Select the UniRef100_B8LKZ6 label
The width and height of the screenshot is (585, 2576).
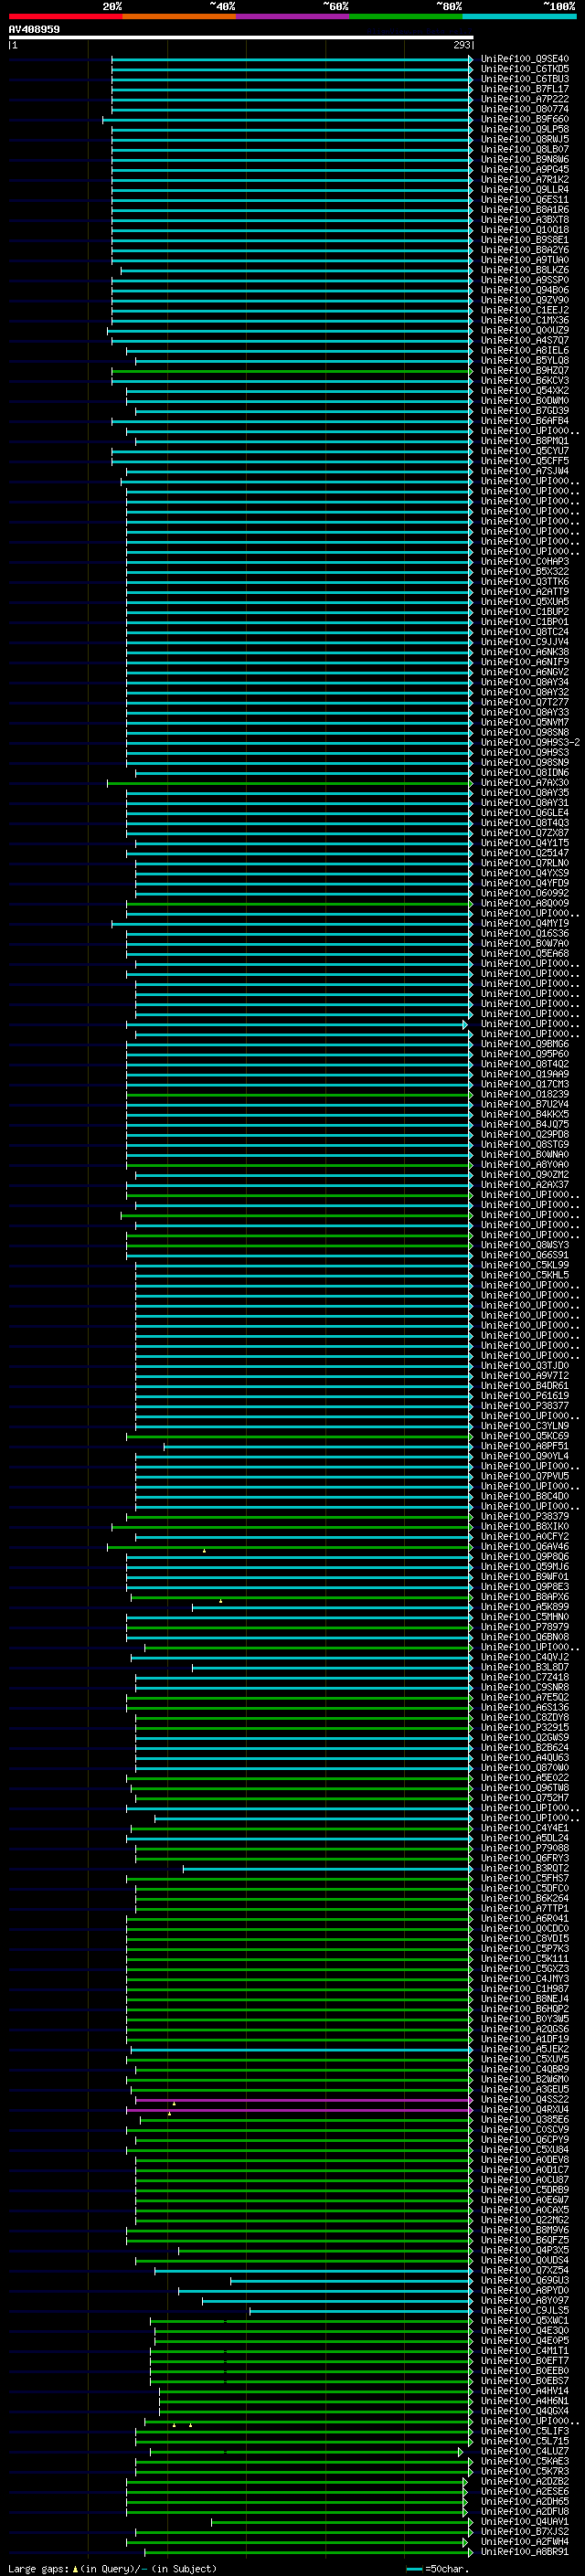pyautogui.click(x=525, y=270)
